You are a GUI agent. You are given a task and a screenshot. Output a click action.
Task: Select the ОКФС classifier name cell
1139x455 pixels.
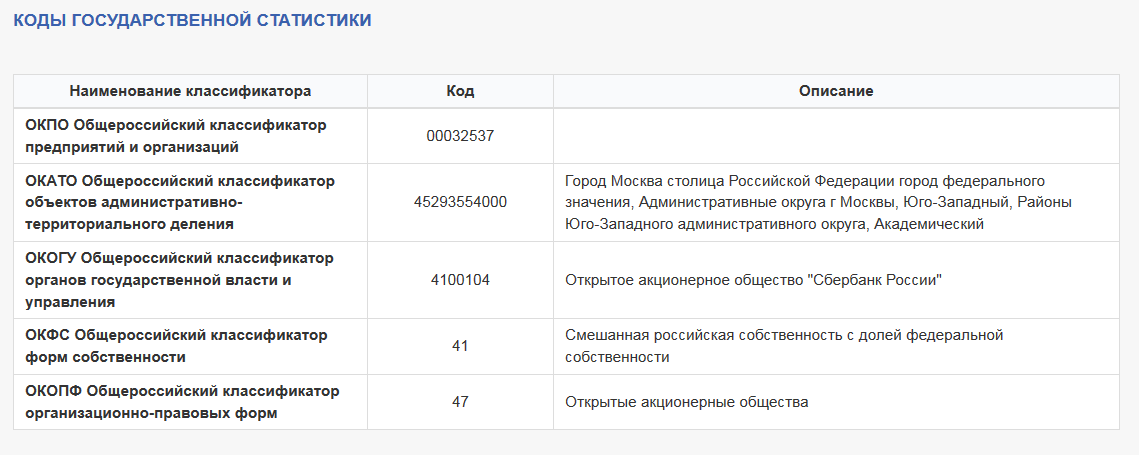pos(190,347)
